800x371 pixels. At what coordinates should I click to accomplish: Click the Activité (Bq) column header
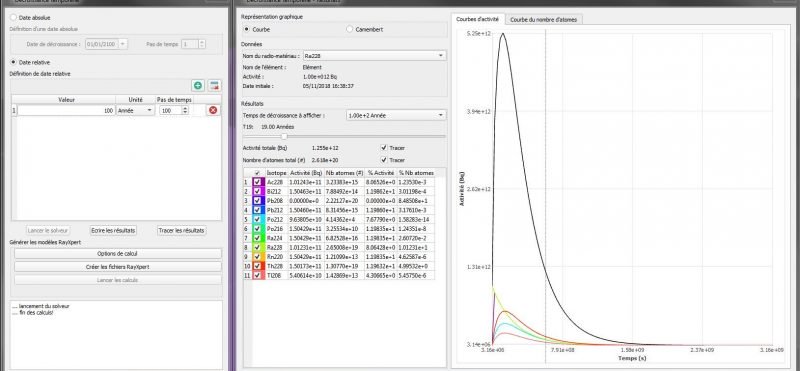tap(306, 173)
